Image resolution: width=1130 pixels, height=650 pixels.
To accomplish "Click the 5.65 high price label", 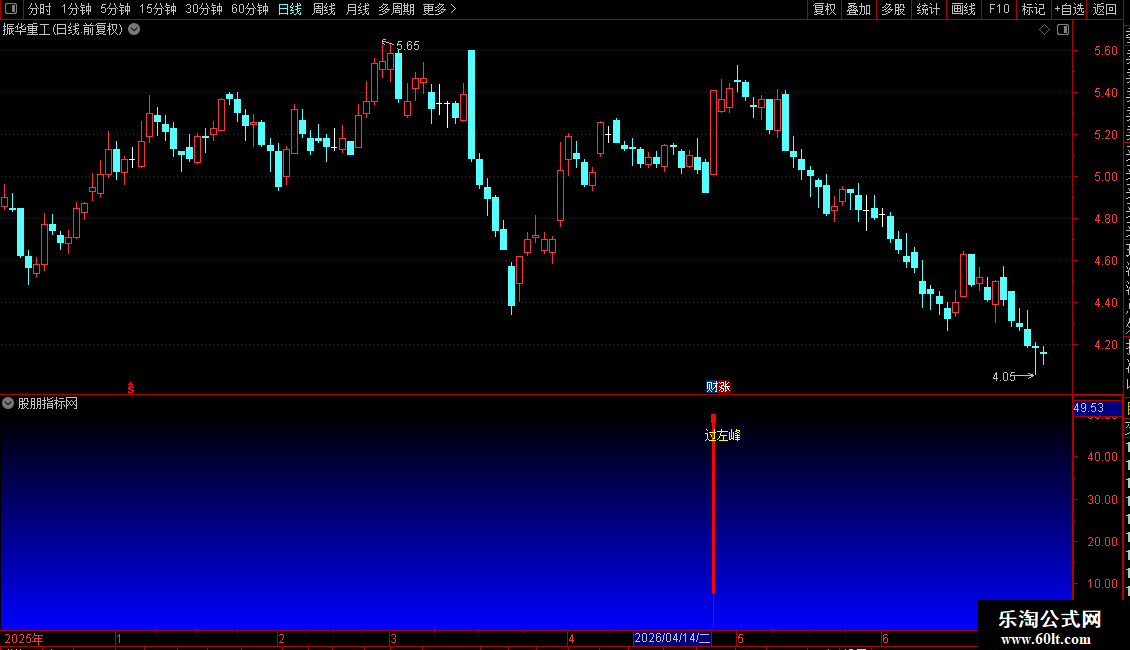I will tap(408, 45).
